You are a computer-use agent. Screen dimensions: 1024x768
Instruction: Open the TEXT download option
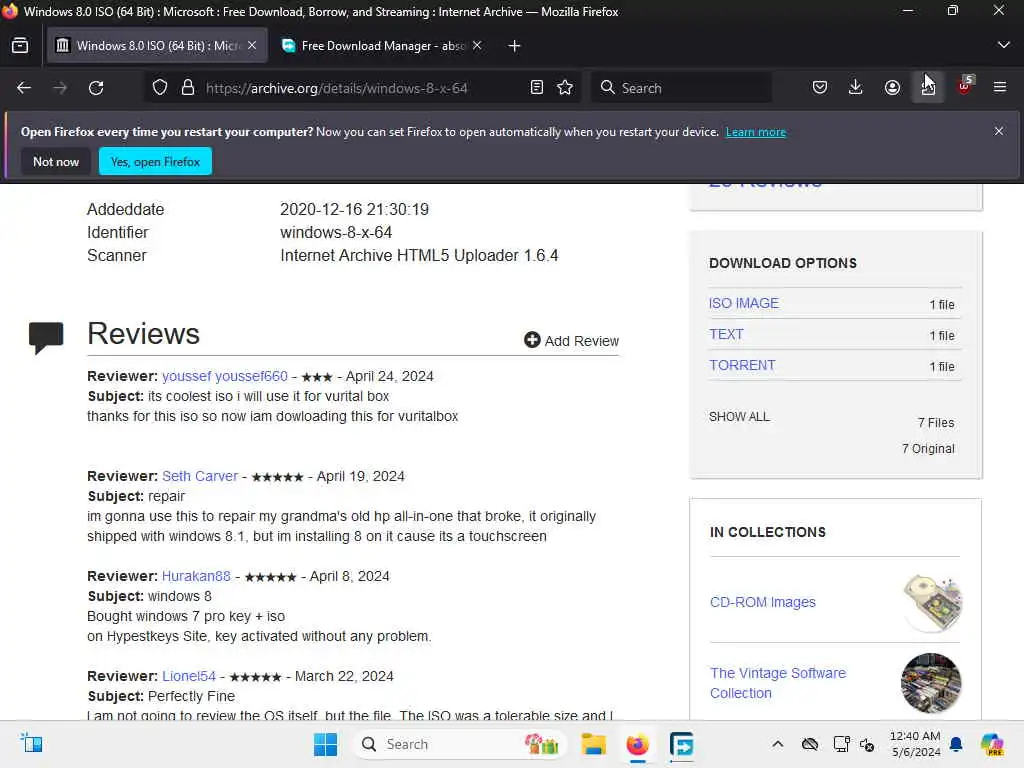coord(726,334)
